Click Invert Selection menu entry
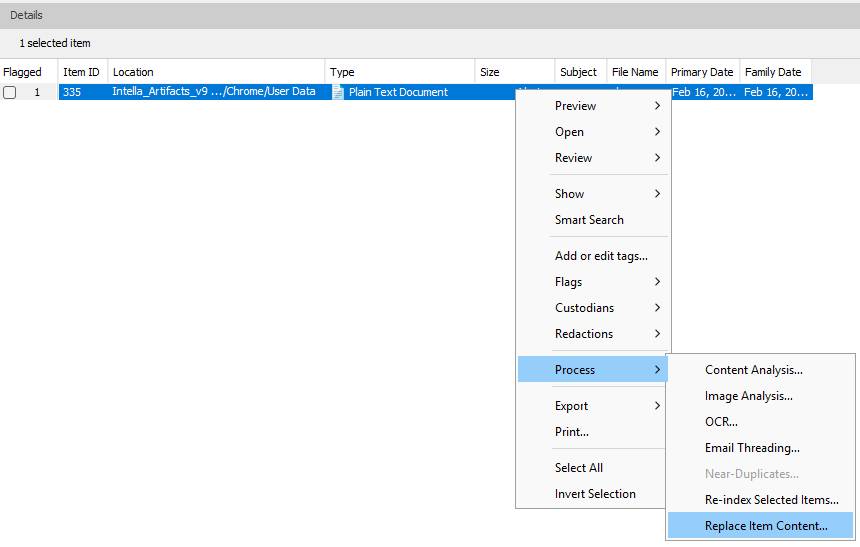 (x=595, y=494)
